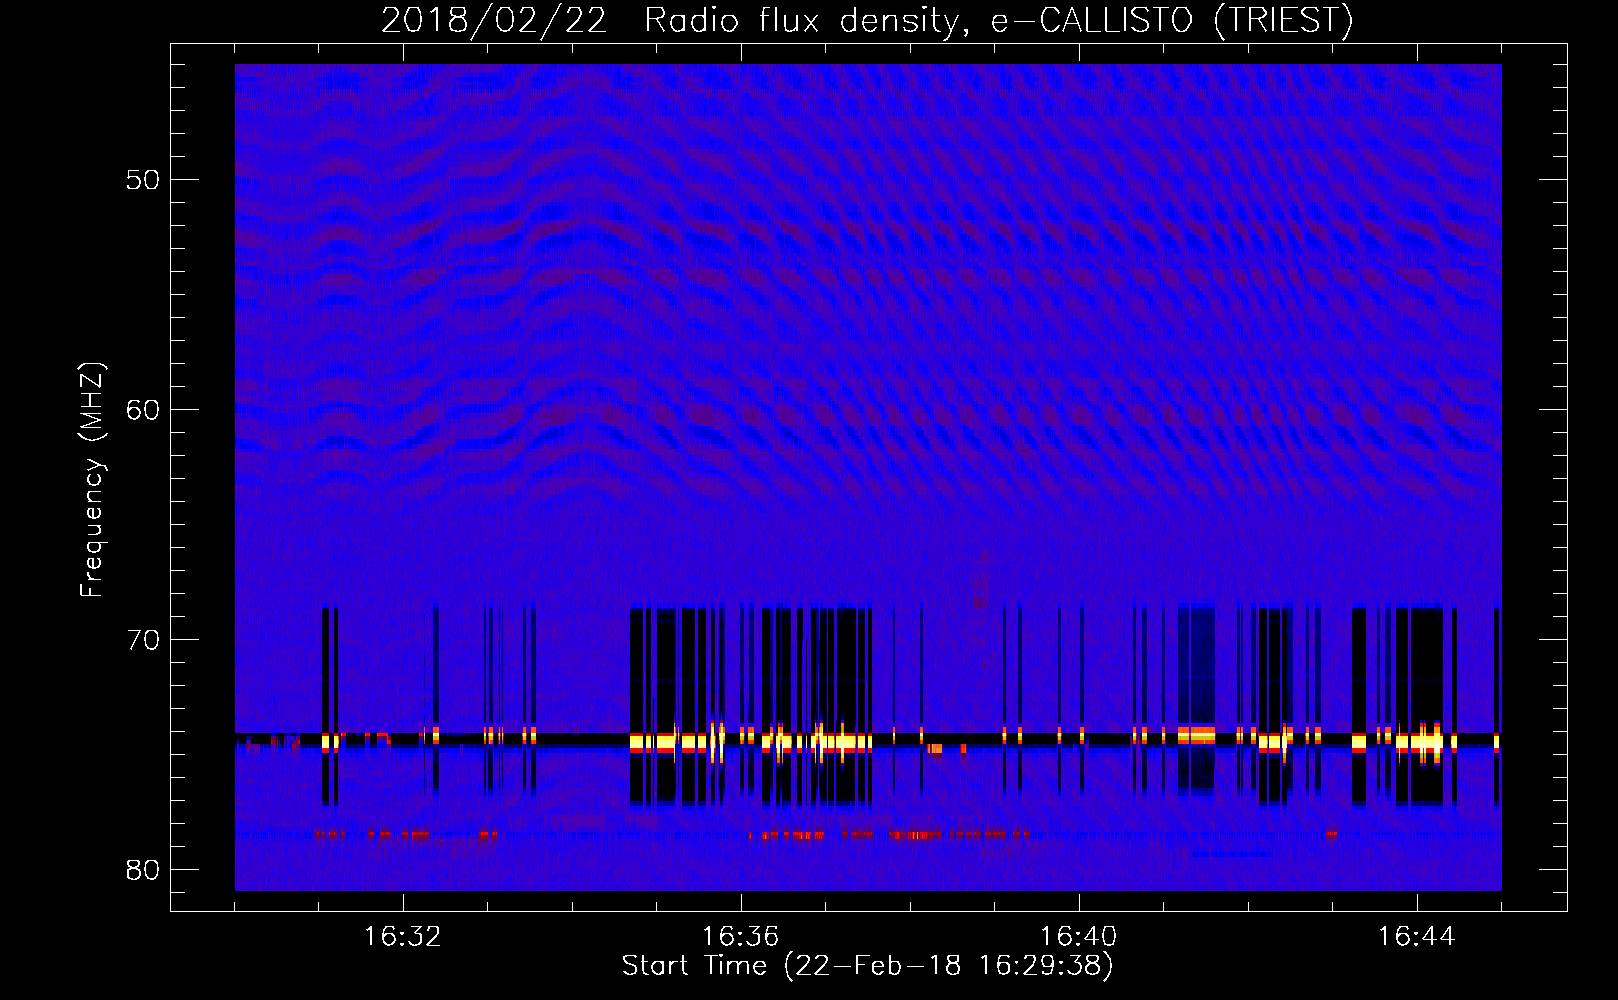Click the 16:44 time tick label
Viewport: 1618px width, 1000px height.
pyautogui.click(x=1416, y=937)
